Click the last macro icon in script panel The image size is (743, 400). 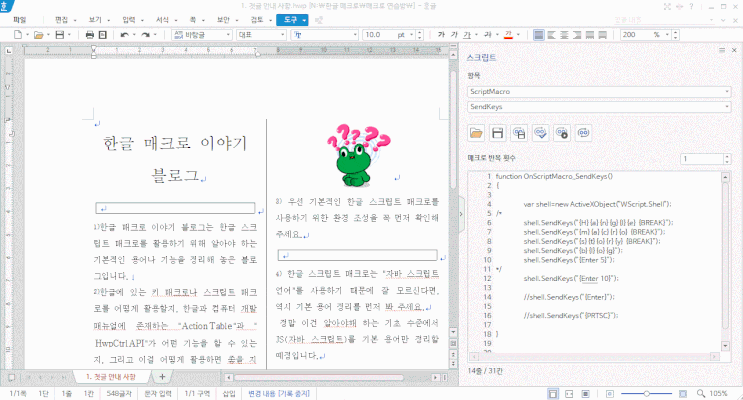pyautogui.click(x=583, y=133)
